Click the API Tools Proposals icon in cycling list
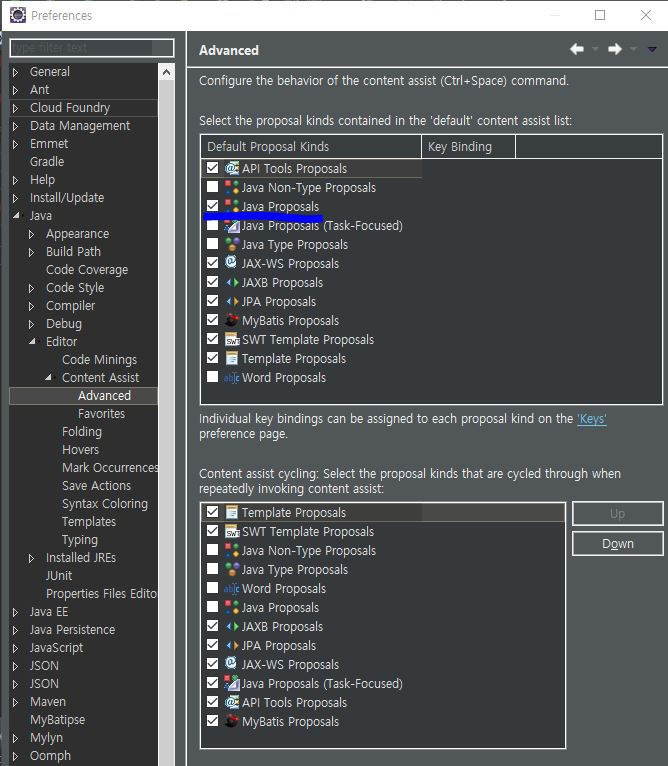The height and width of the screenshot is (766, 668). point(232,702)
